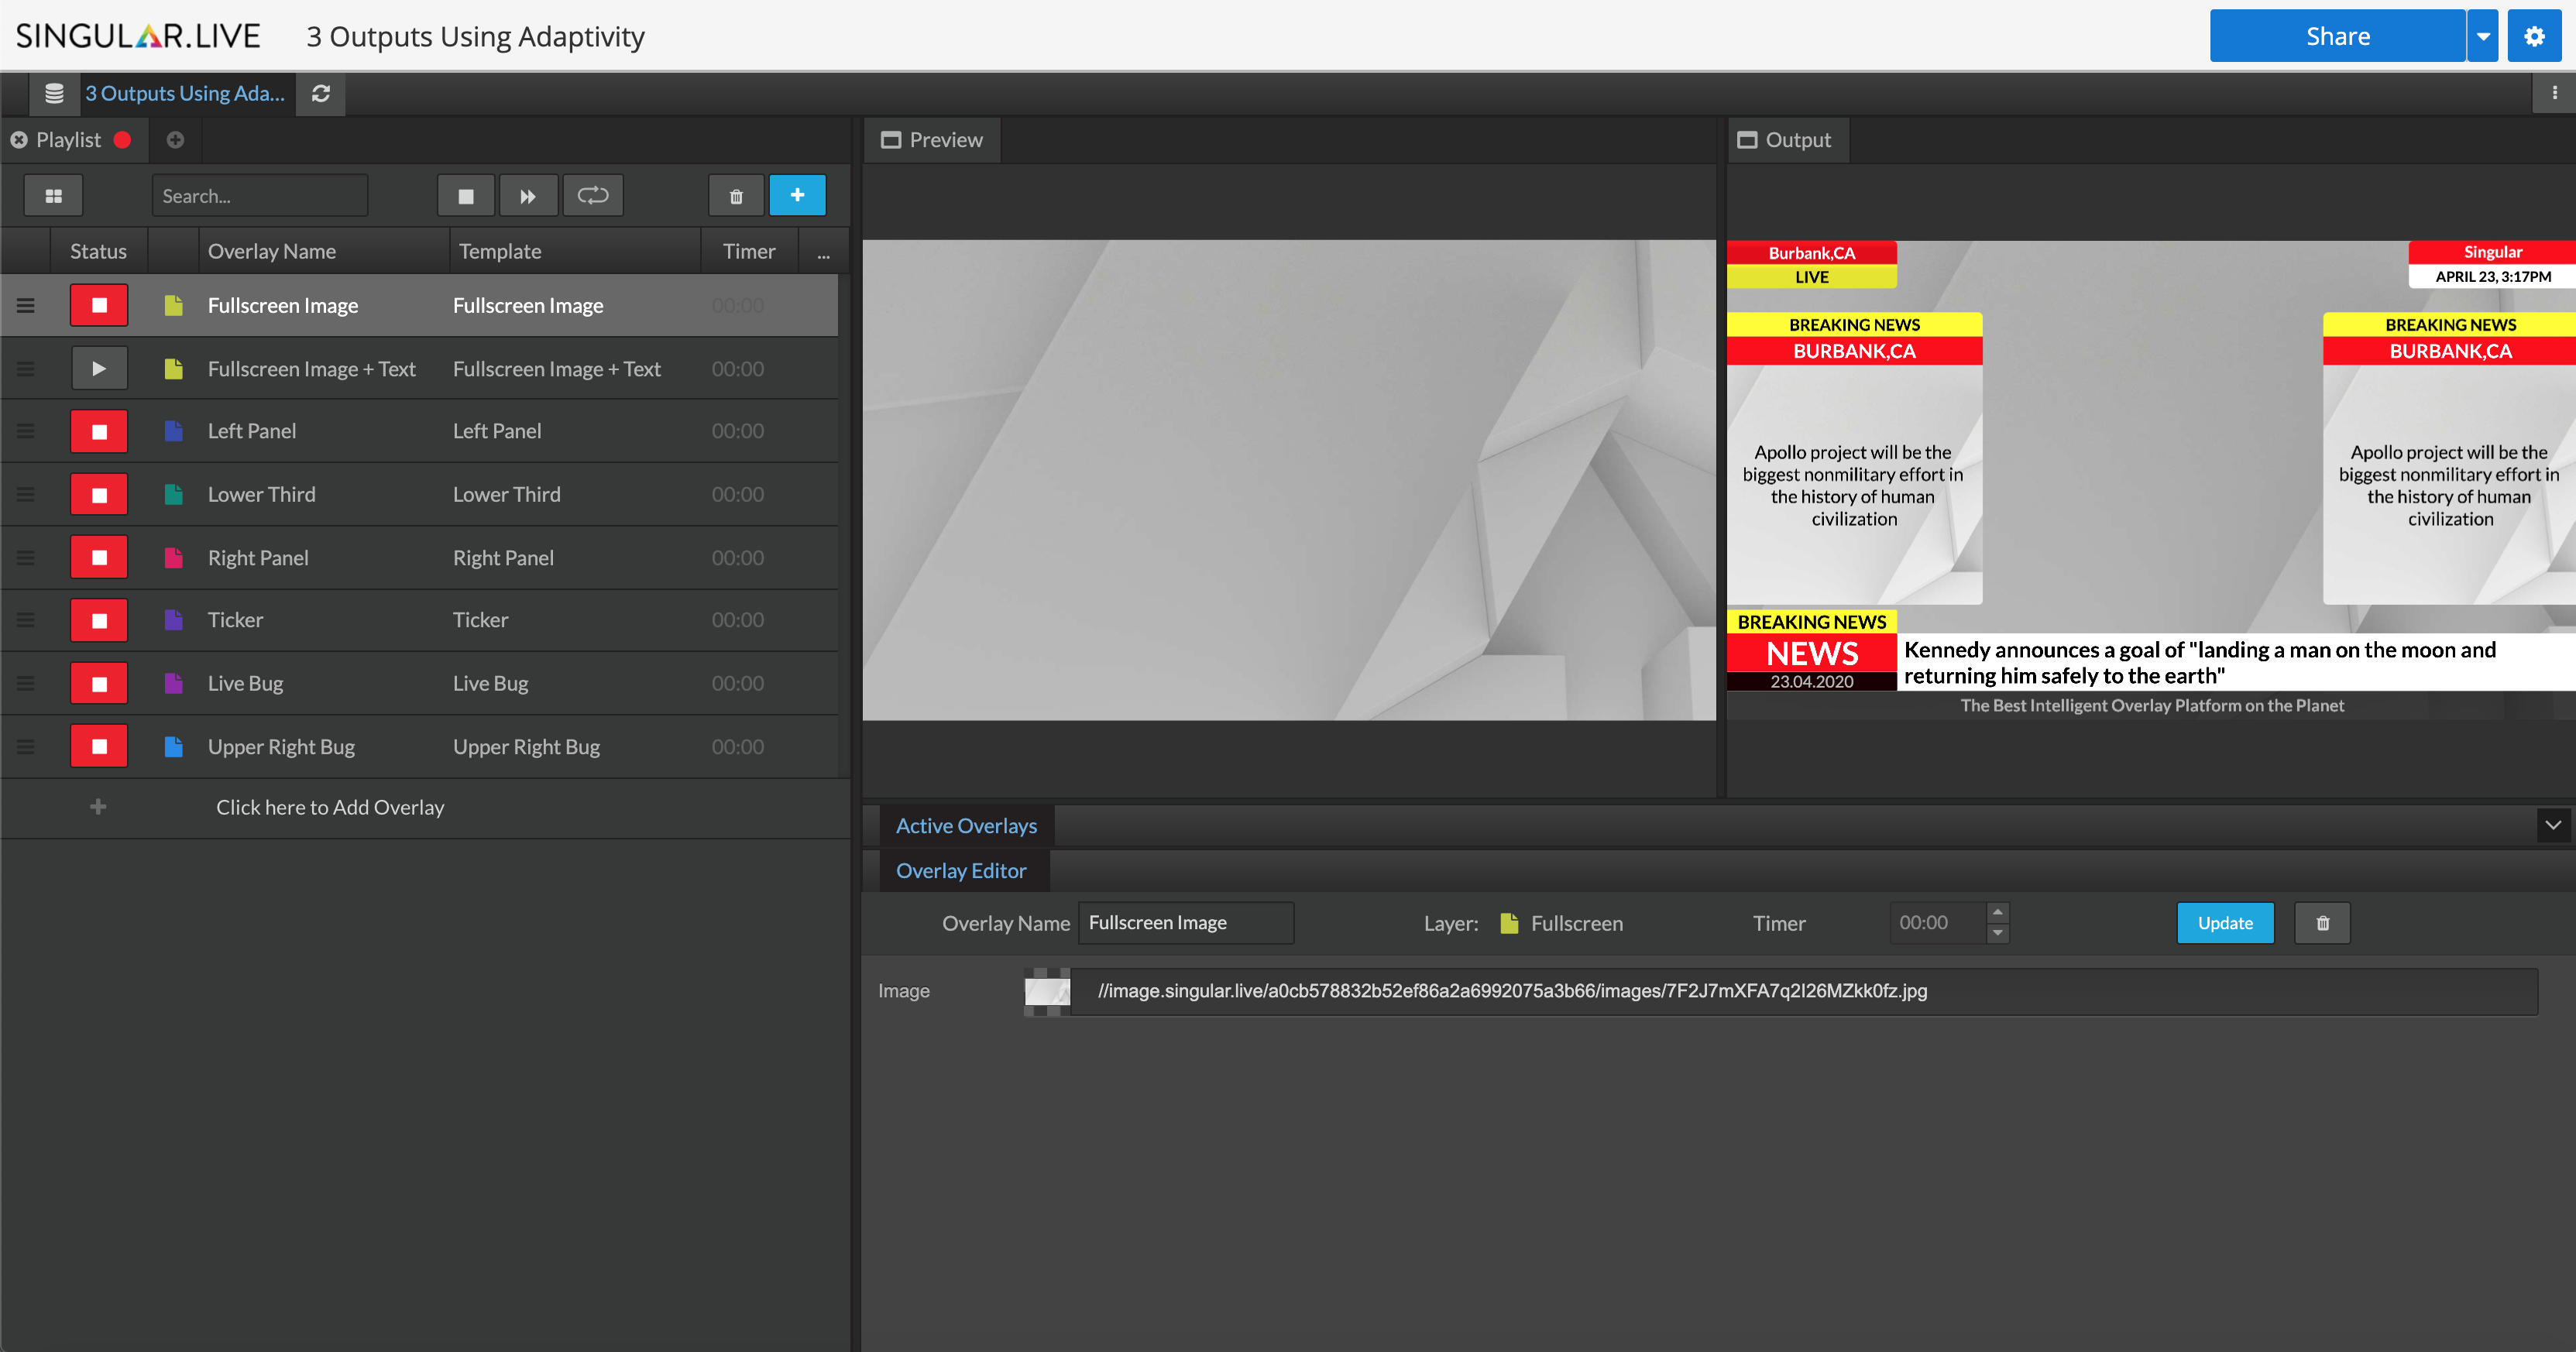The height and width of the screenshot is (1352, 2576).
Task: Click the image thumbnail in the Image field
Action: [x=1047, y=991]
